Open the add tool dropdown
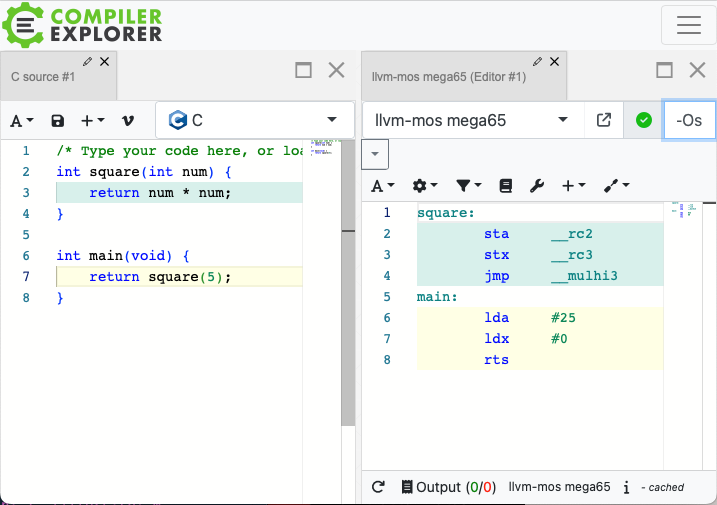The width and height of the screenshot is (717, 505). 616,186
